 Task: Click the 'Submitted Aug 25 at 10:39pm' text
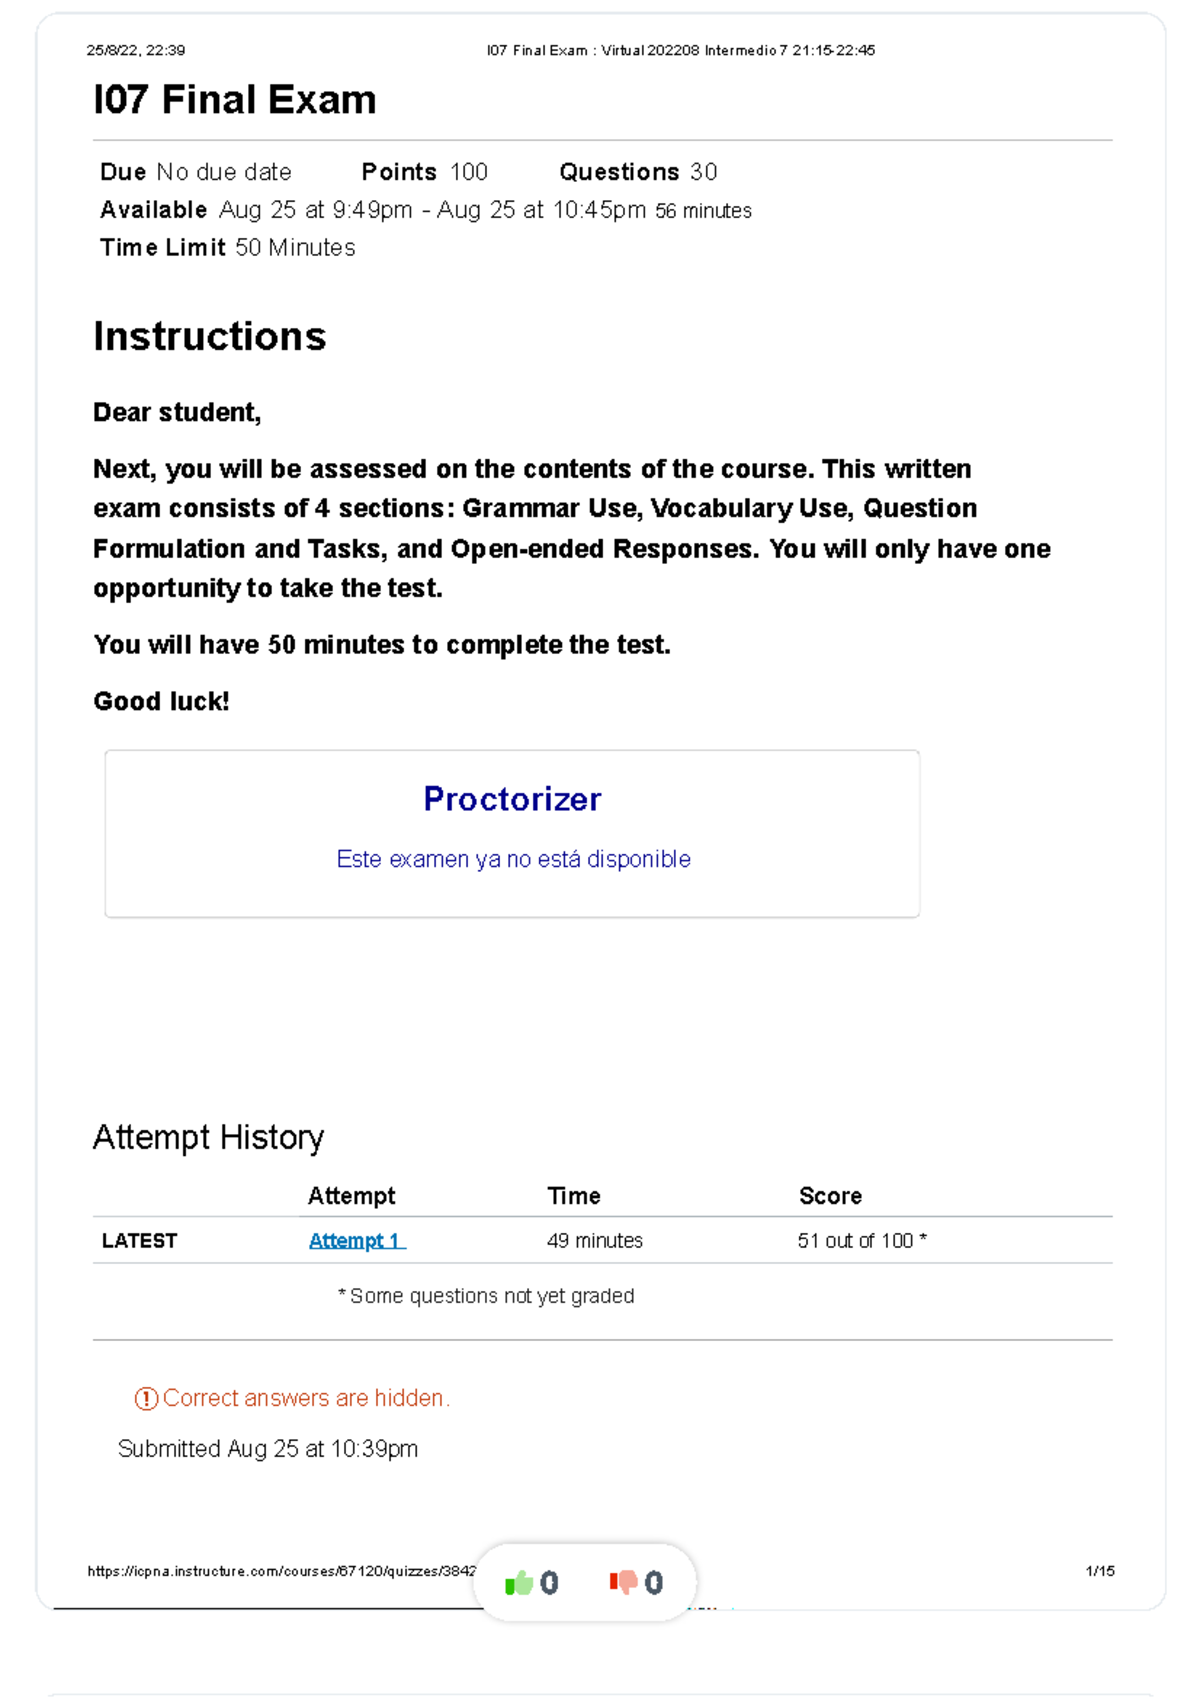268,1449
